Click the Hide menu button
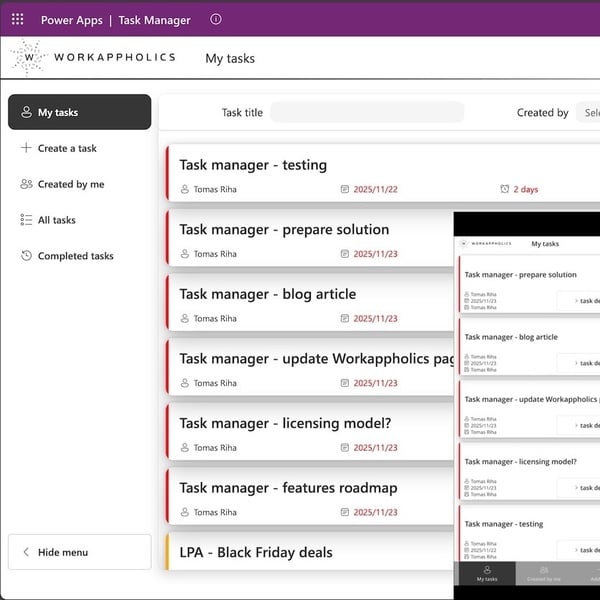The width and height of the screenshot is (600, 600). coord(80,552)
